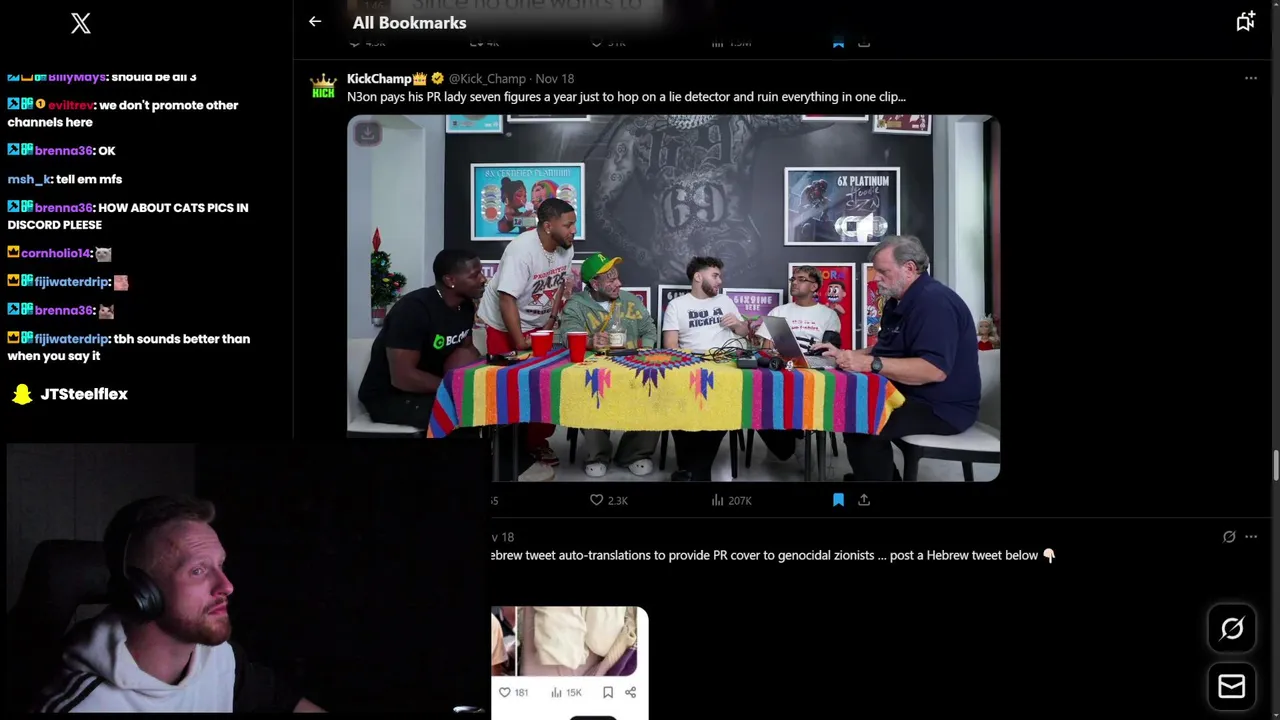Play the KickChamp lie detector video
1280x720 pixels.
[x=673, y=298]
